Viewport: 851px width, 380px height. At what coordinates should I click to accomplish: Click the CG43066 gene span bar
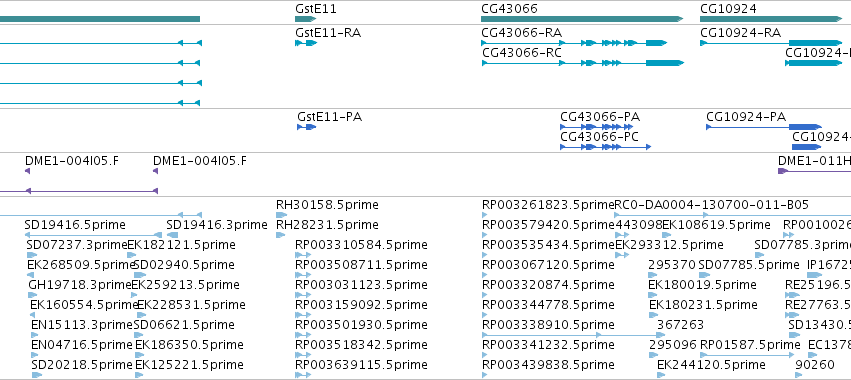click(582, 19)
